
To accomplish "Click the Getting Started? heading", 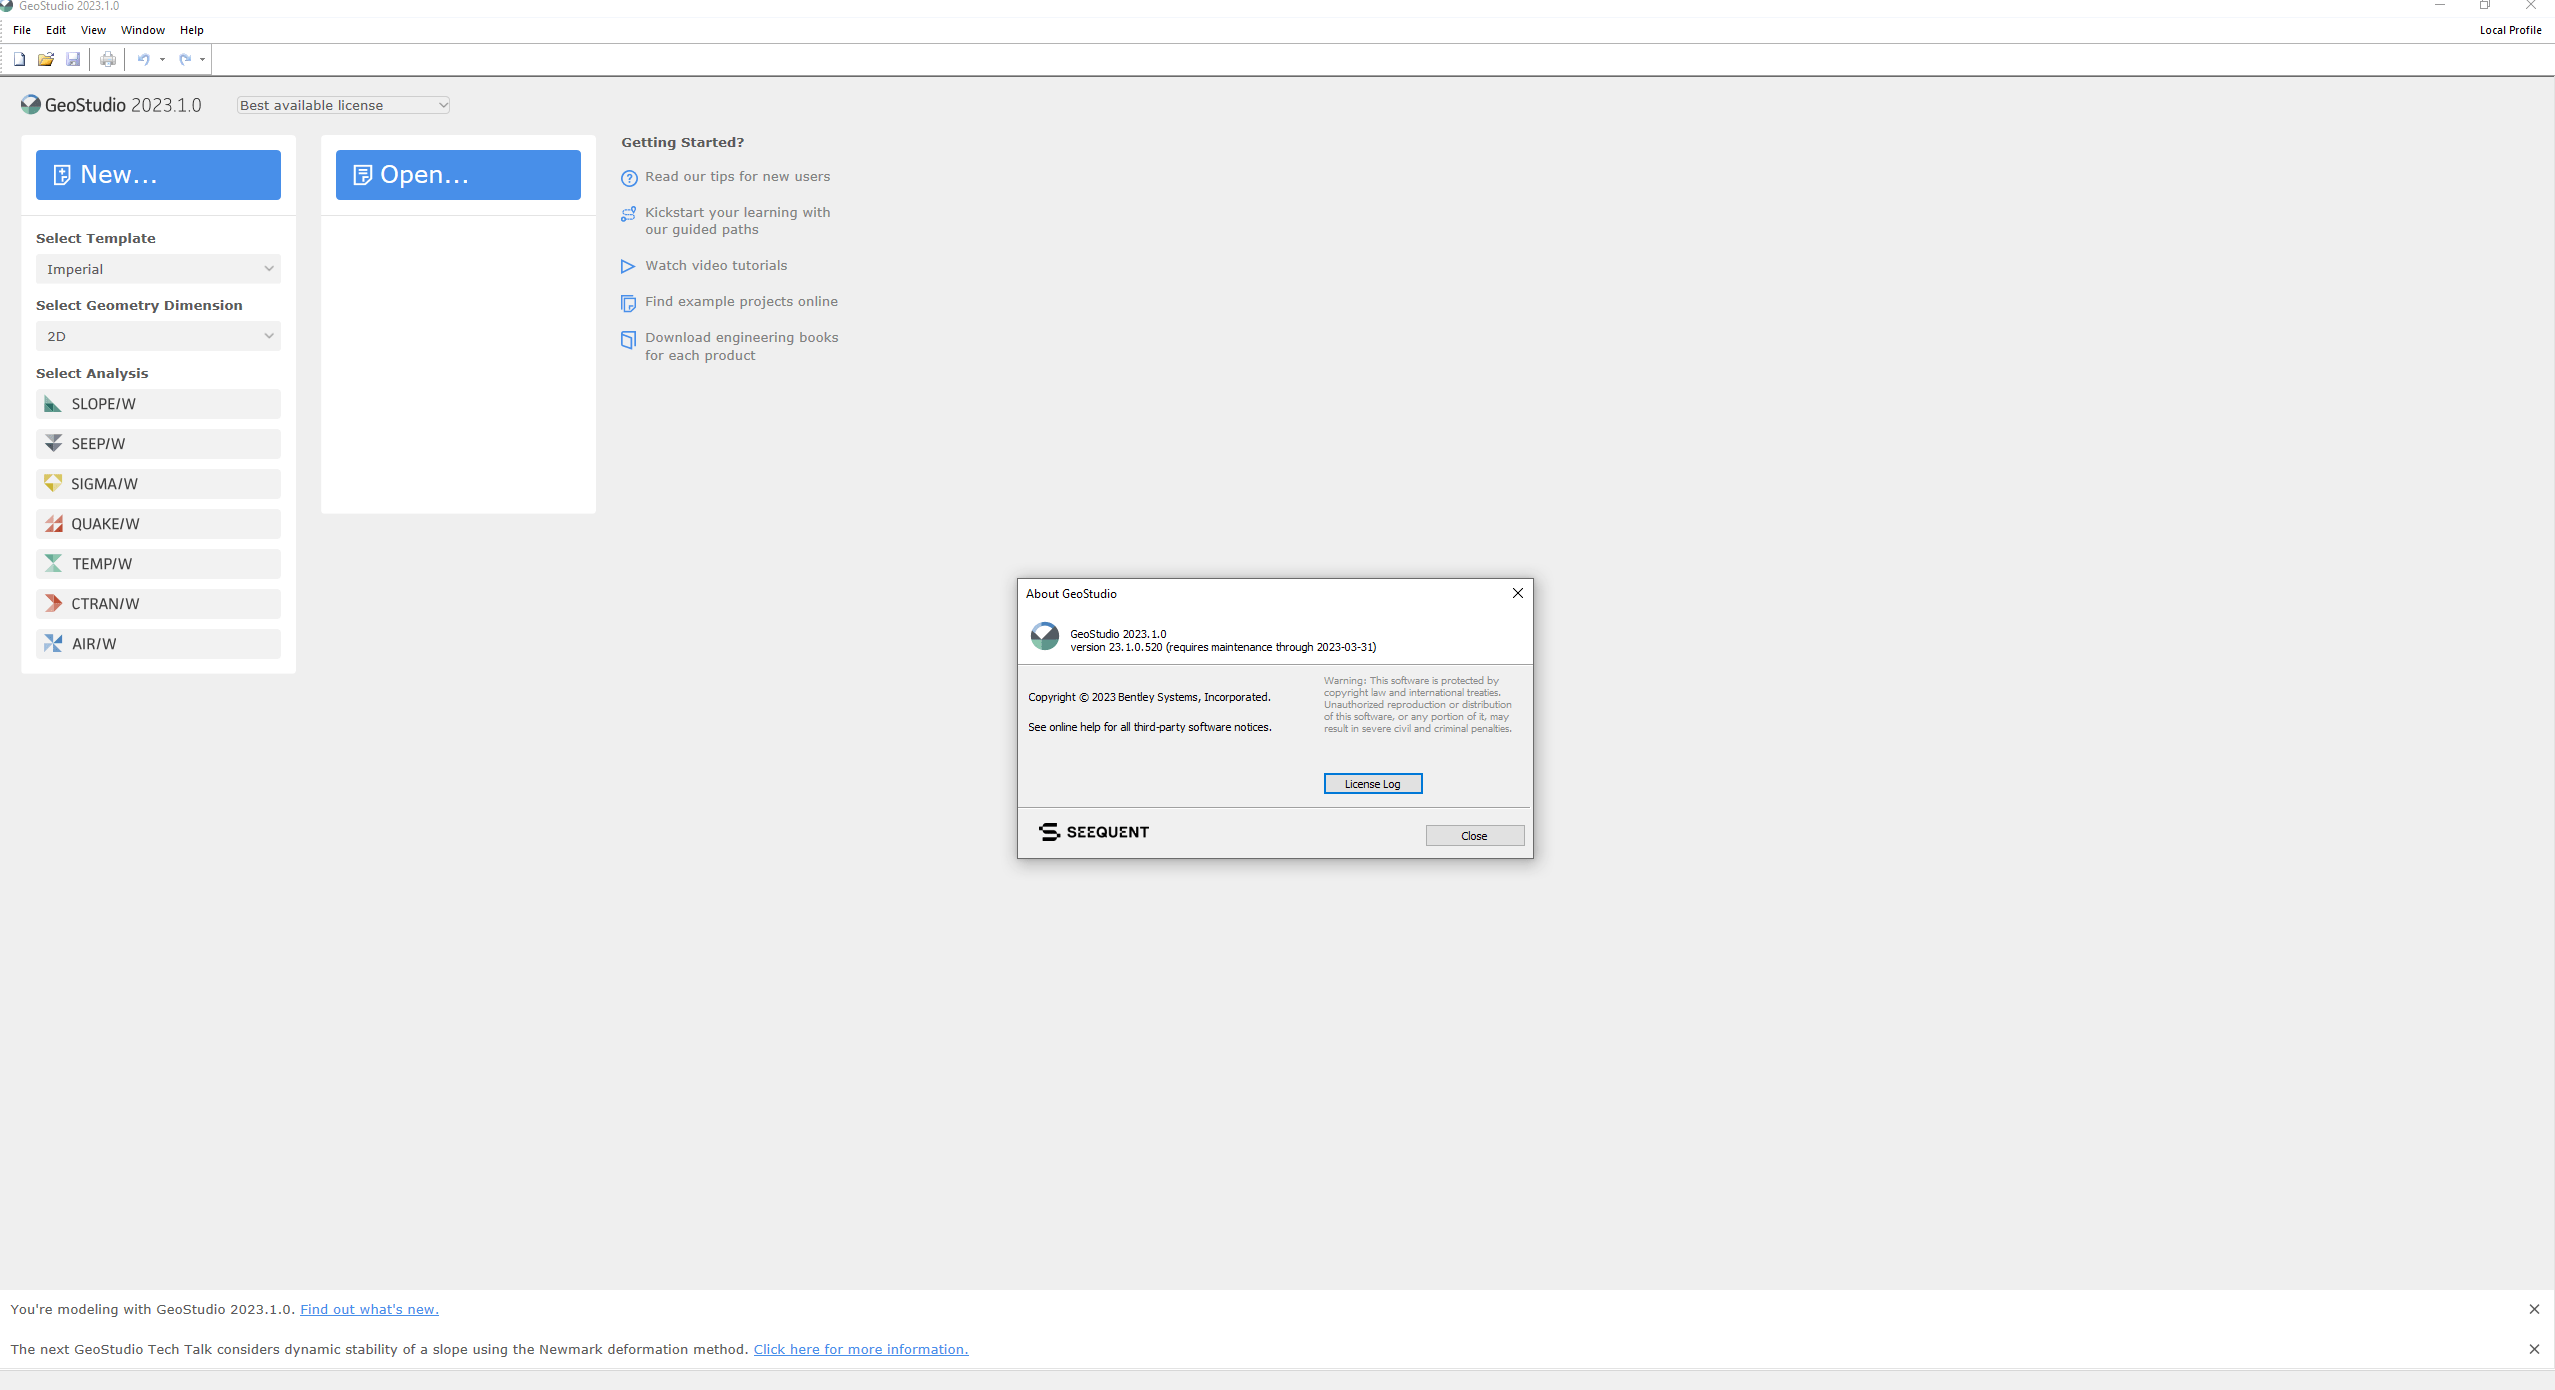I will [682, 143].
